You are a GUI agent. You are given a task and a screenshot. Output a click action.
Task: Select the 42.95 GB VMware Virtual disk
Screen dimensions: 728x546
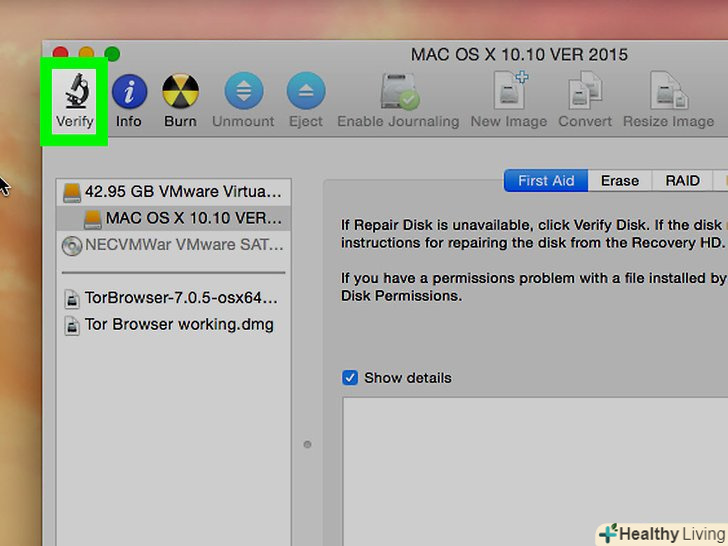coord(174,192)
